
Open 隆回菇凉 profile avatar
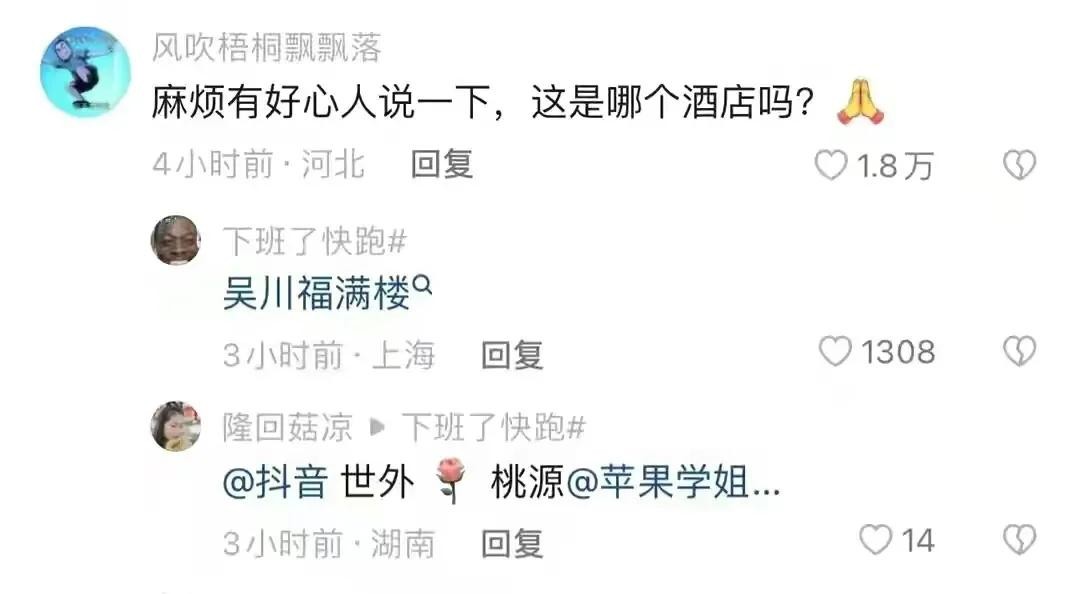tap(176, 427)
